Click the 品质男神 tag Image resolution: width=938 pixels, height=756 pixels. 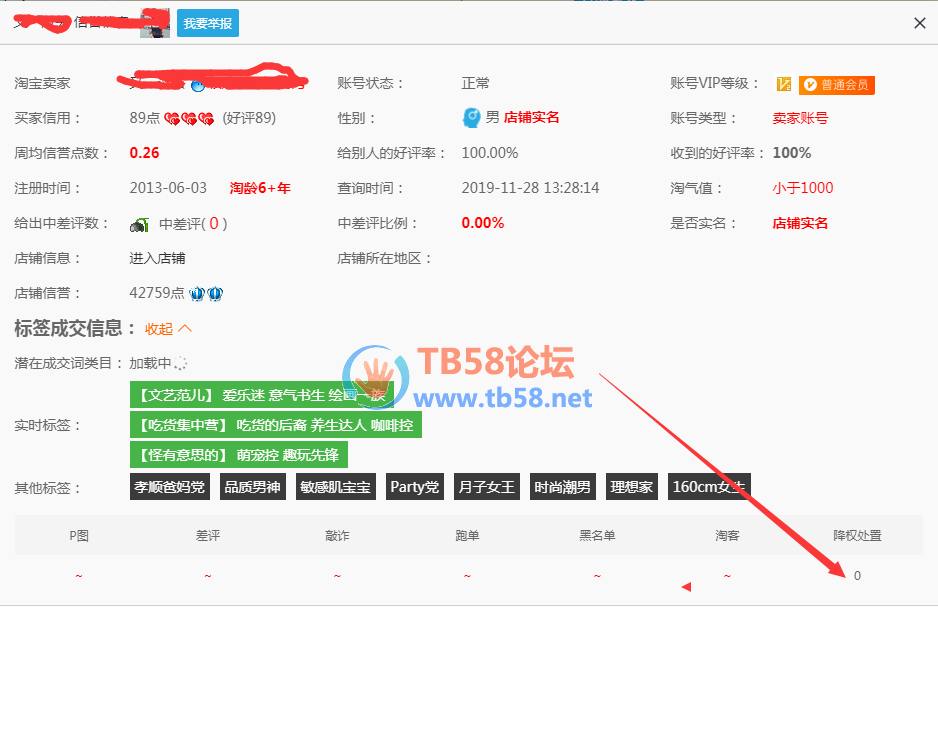(252, 487)
